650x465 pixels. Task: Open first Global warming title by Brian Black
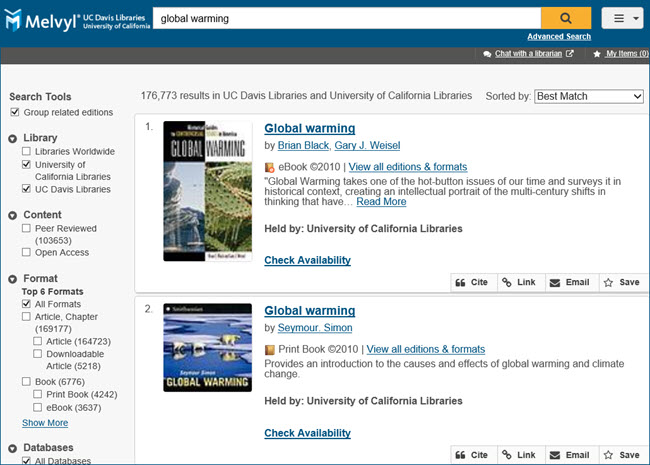coord(310,128)
